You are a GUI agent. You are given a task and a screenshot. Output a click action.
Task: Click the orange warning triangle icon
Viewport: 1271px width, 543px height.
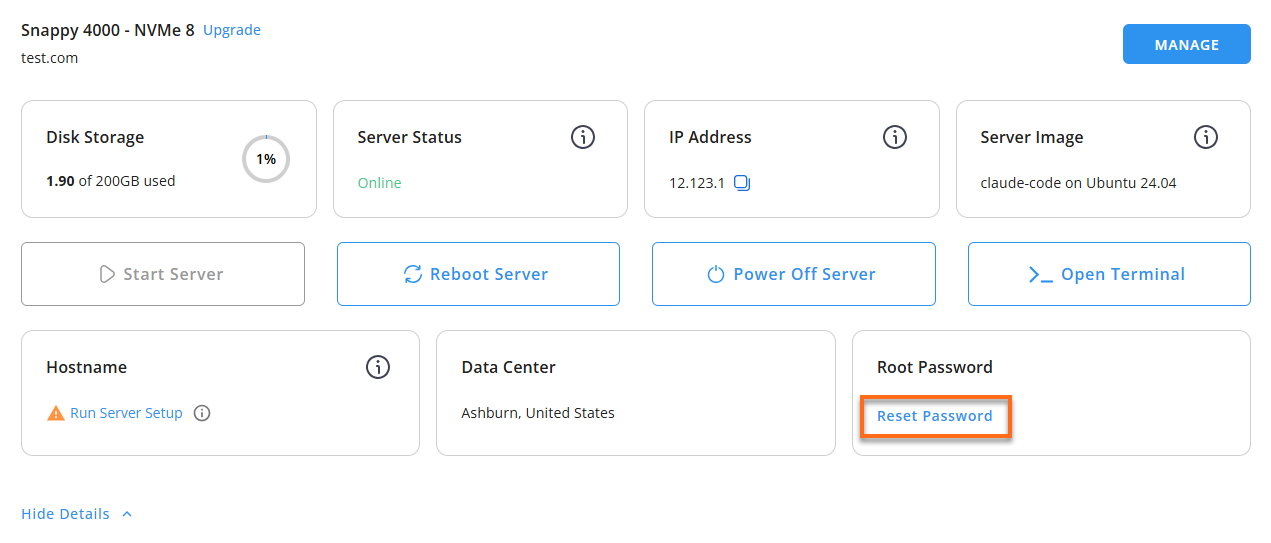coord(56,413)
